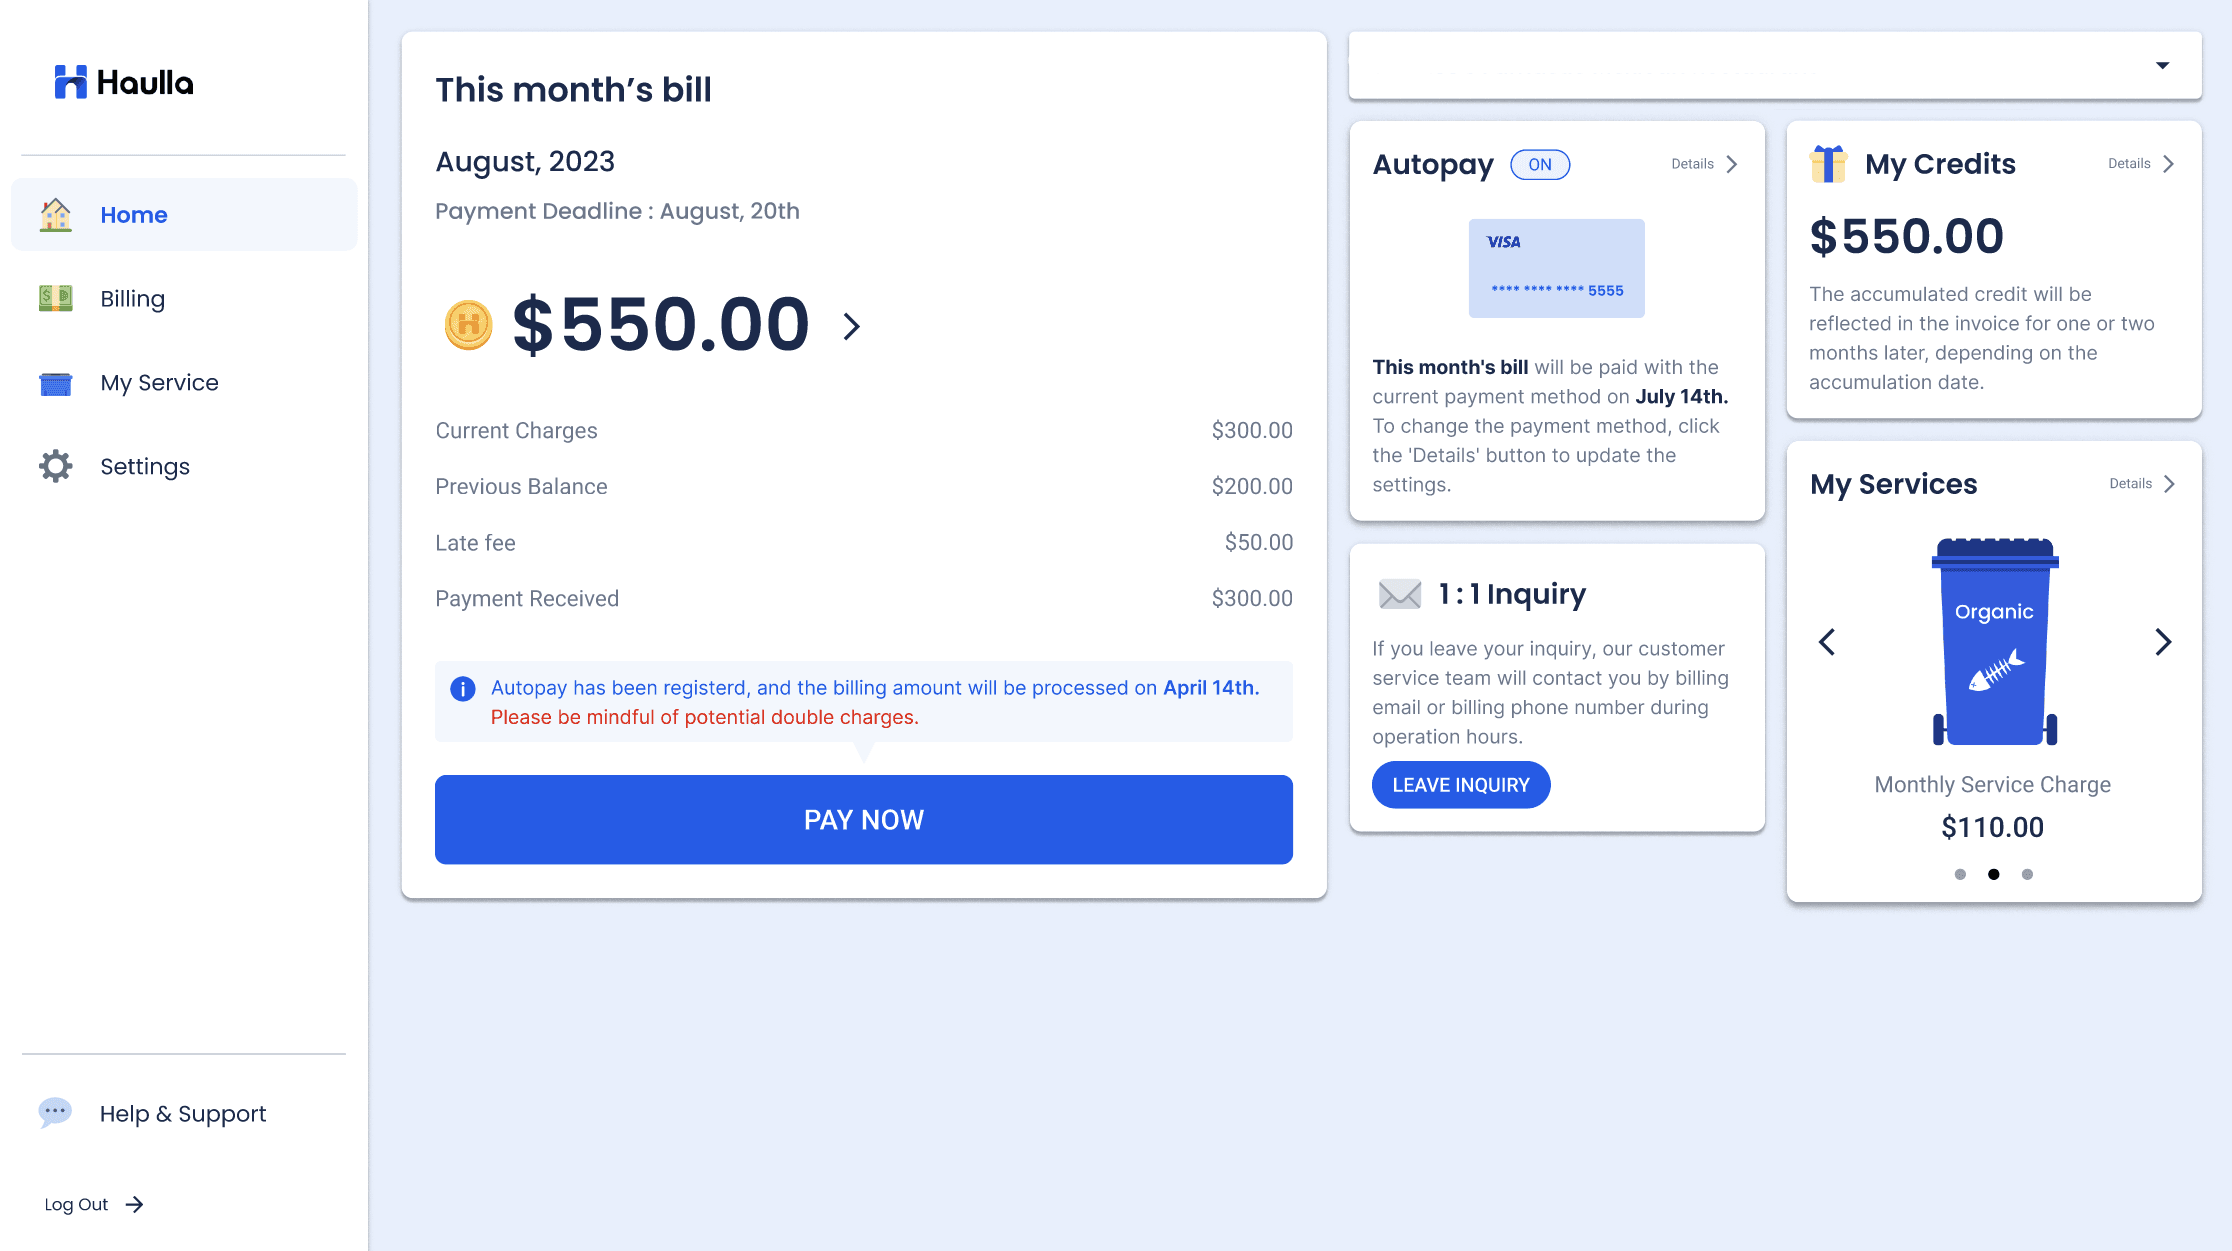
Task: Click the Visa card ending 5555 thumbnail
Action: click(x=1556, y=268)
